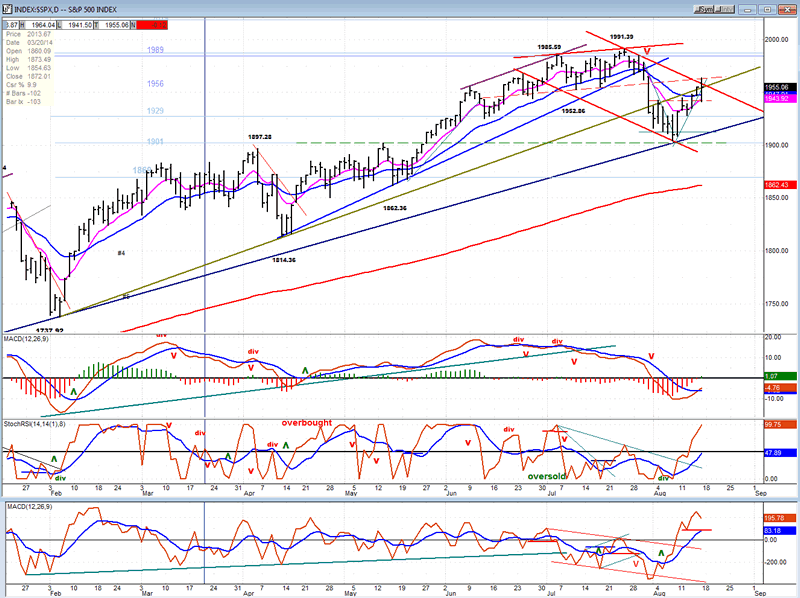The image size is (800, 598).
Task: Click the 1952.86 annotation
Action: (573, 111)
